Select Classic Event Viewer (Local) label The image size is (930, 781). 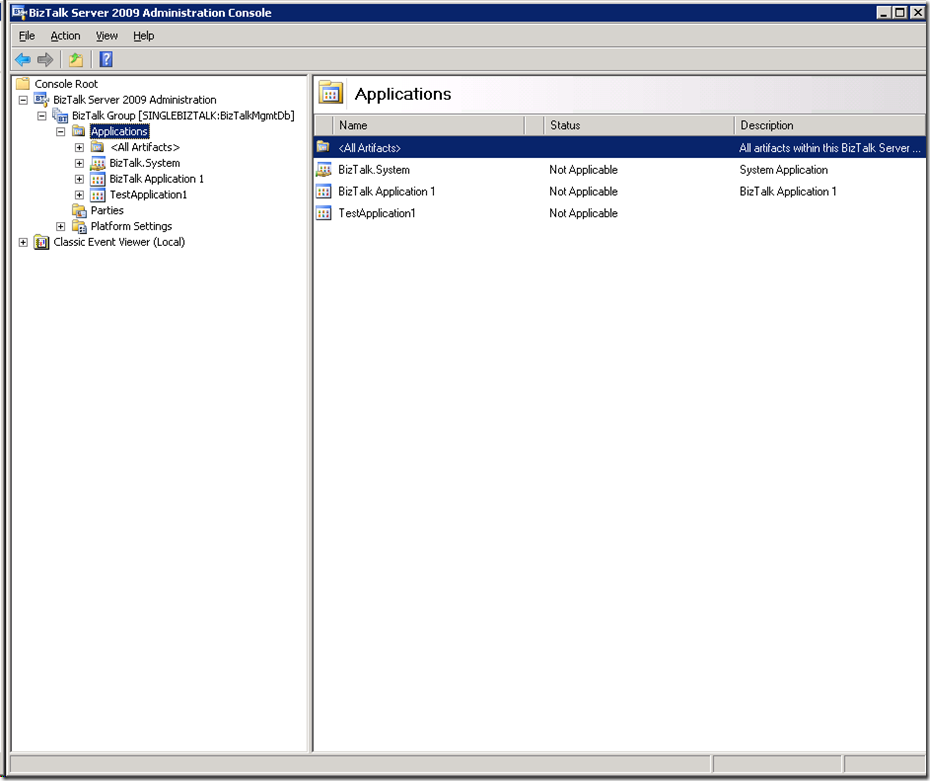click(119, 242)
